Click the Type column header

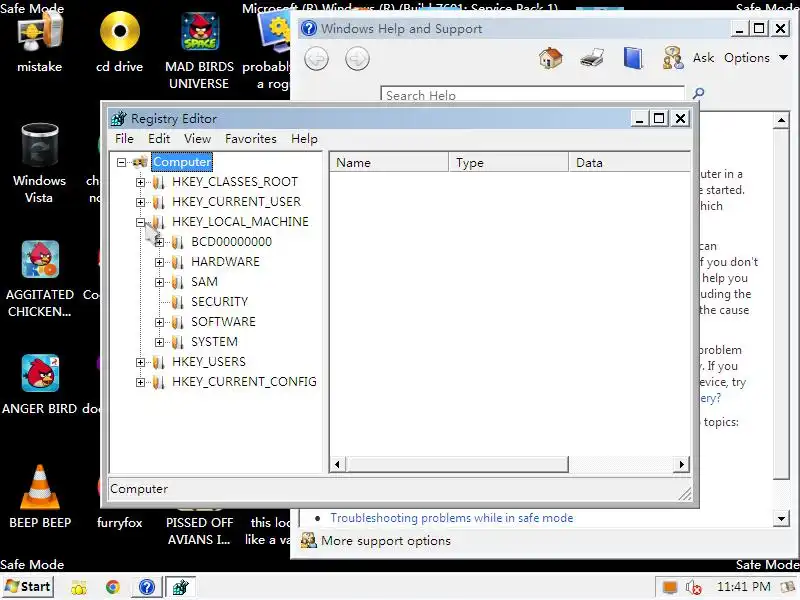[x=508, y=162]
